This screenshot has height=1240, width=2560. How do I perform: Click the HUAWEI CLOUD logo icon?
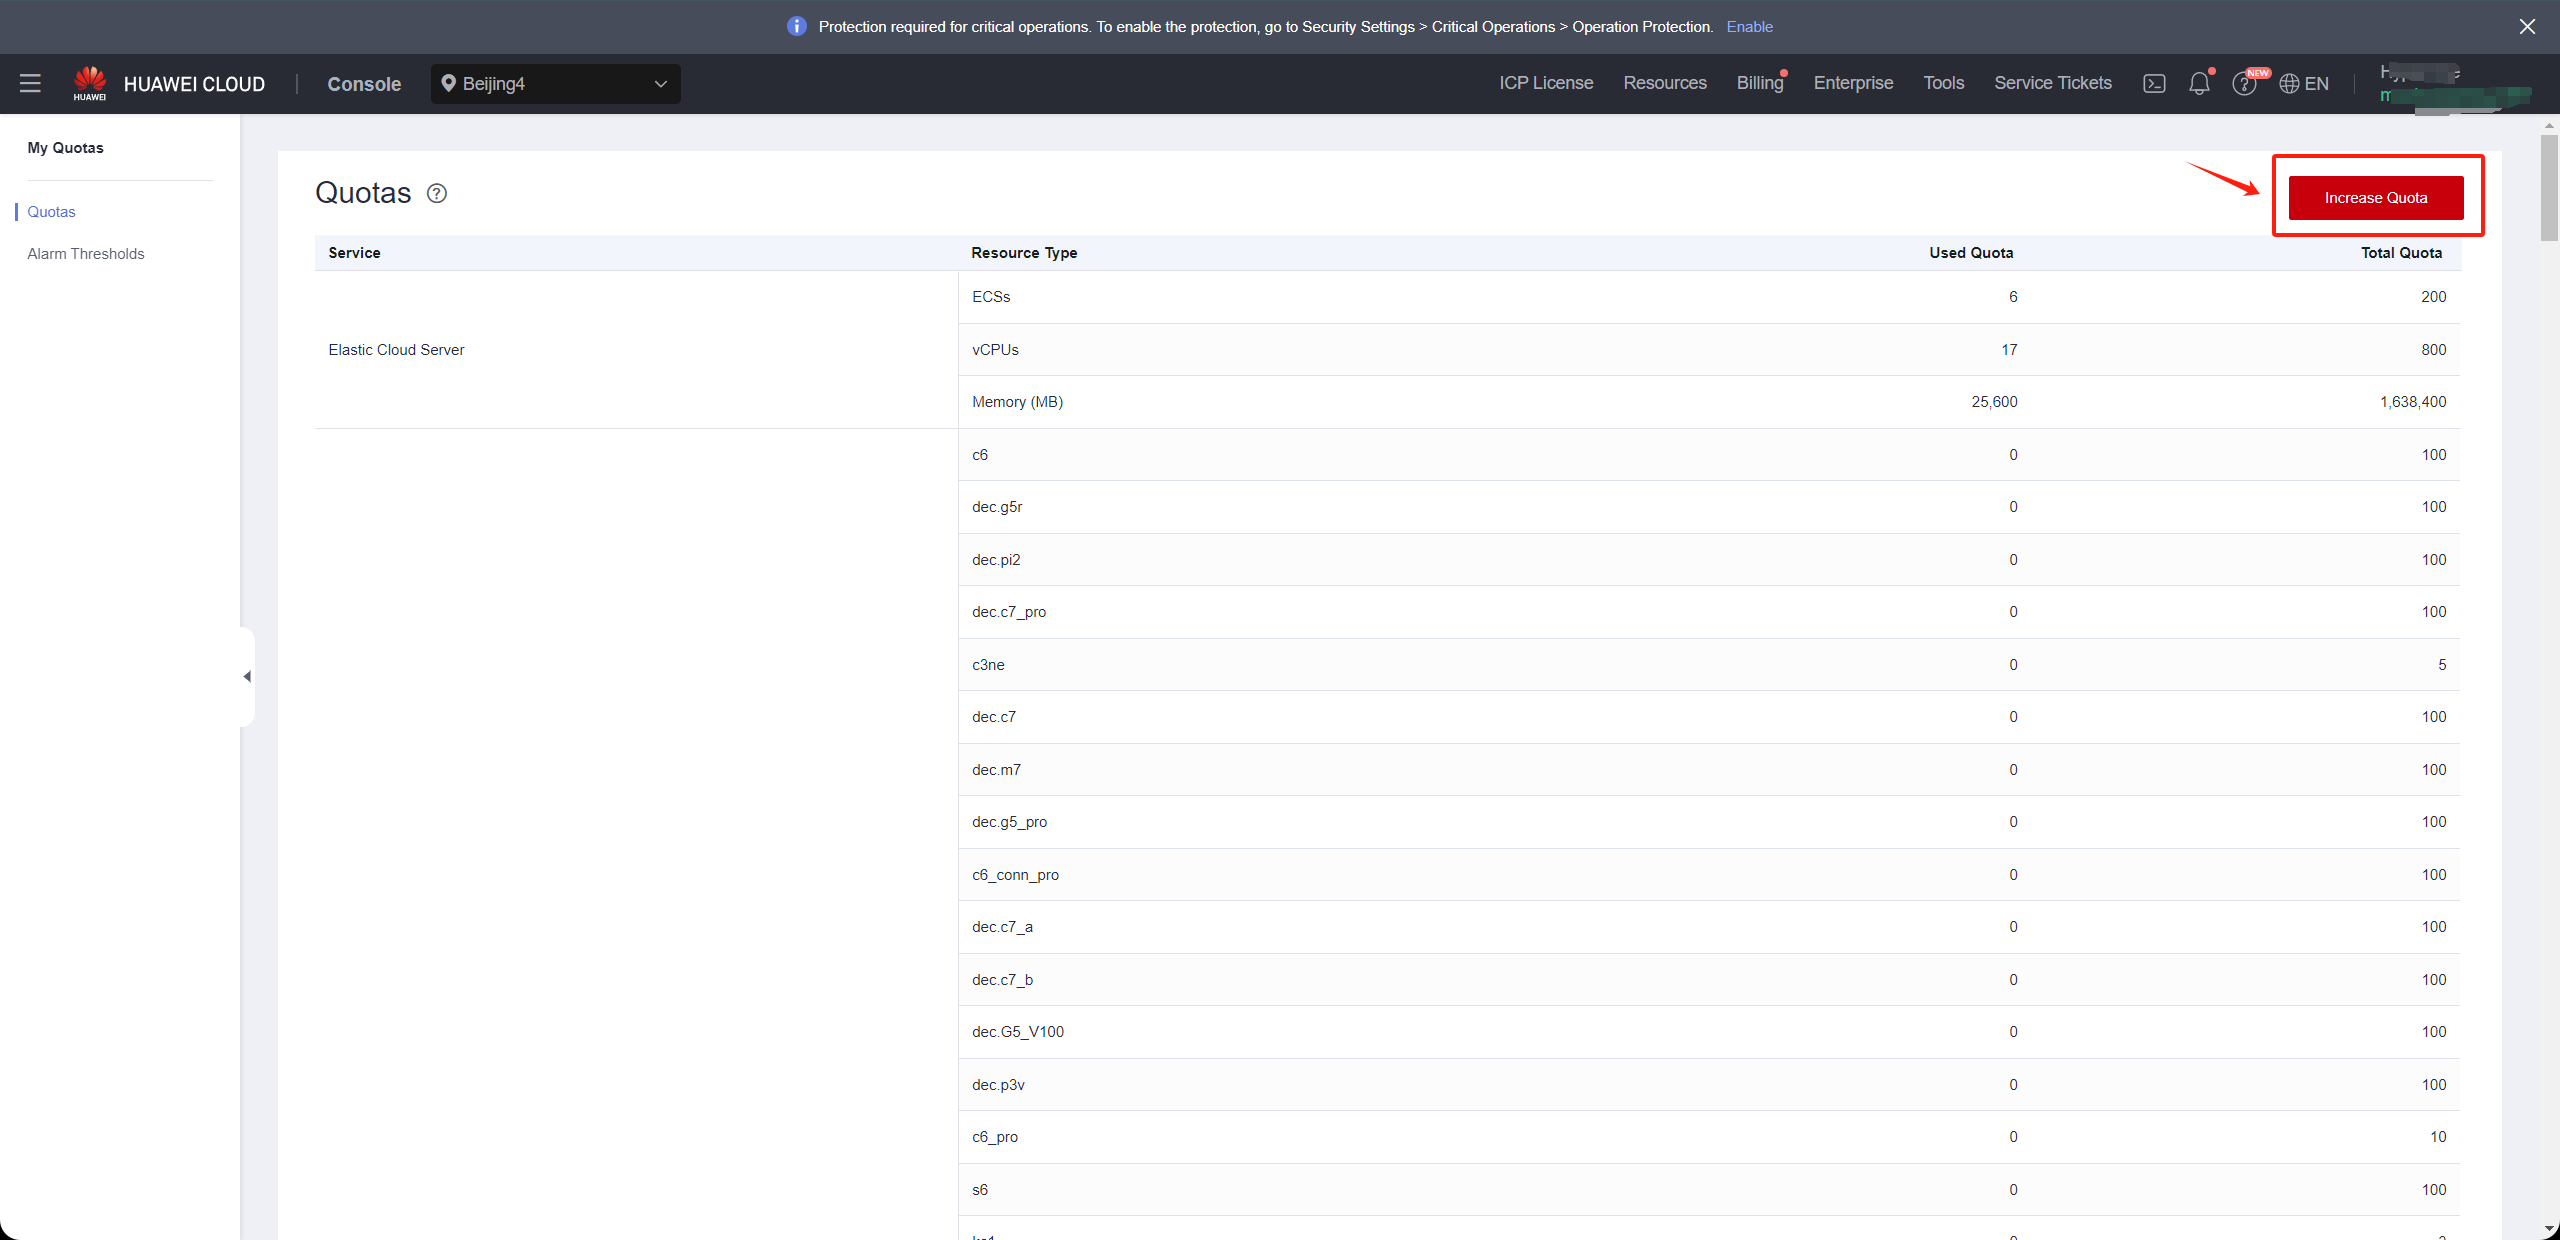coord(90,82)
